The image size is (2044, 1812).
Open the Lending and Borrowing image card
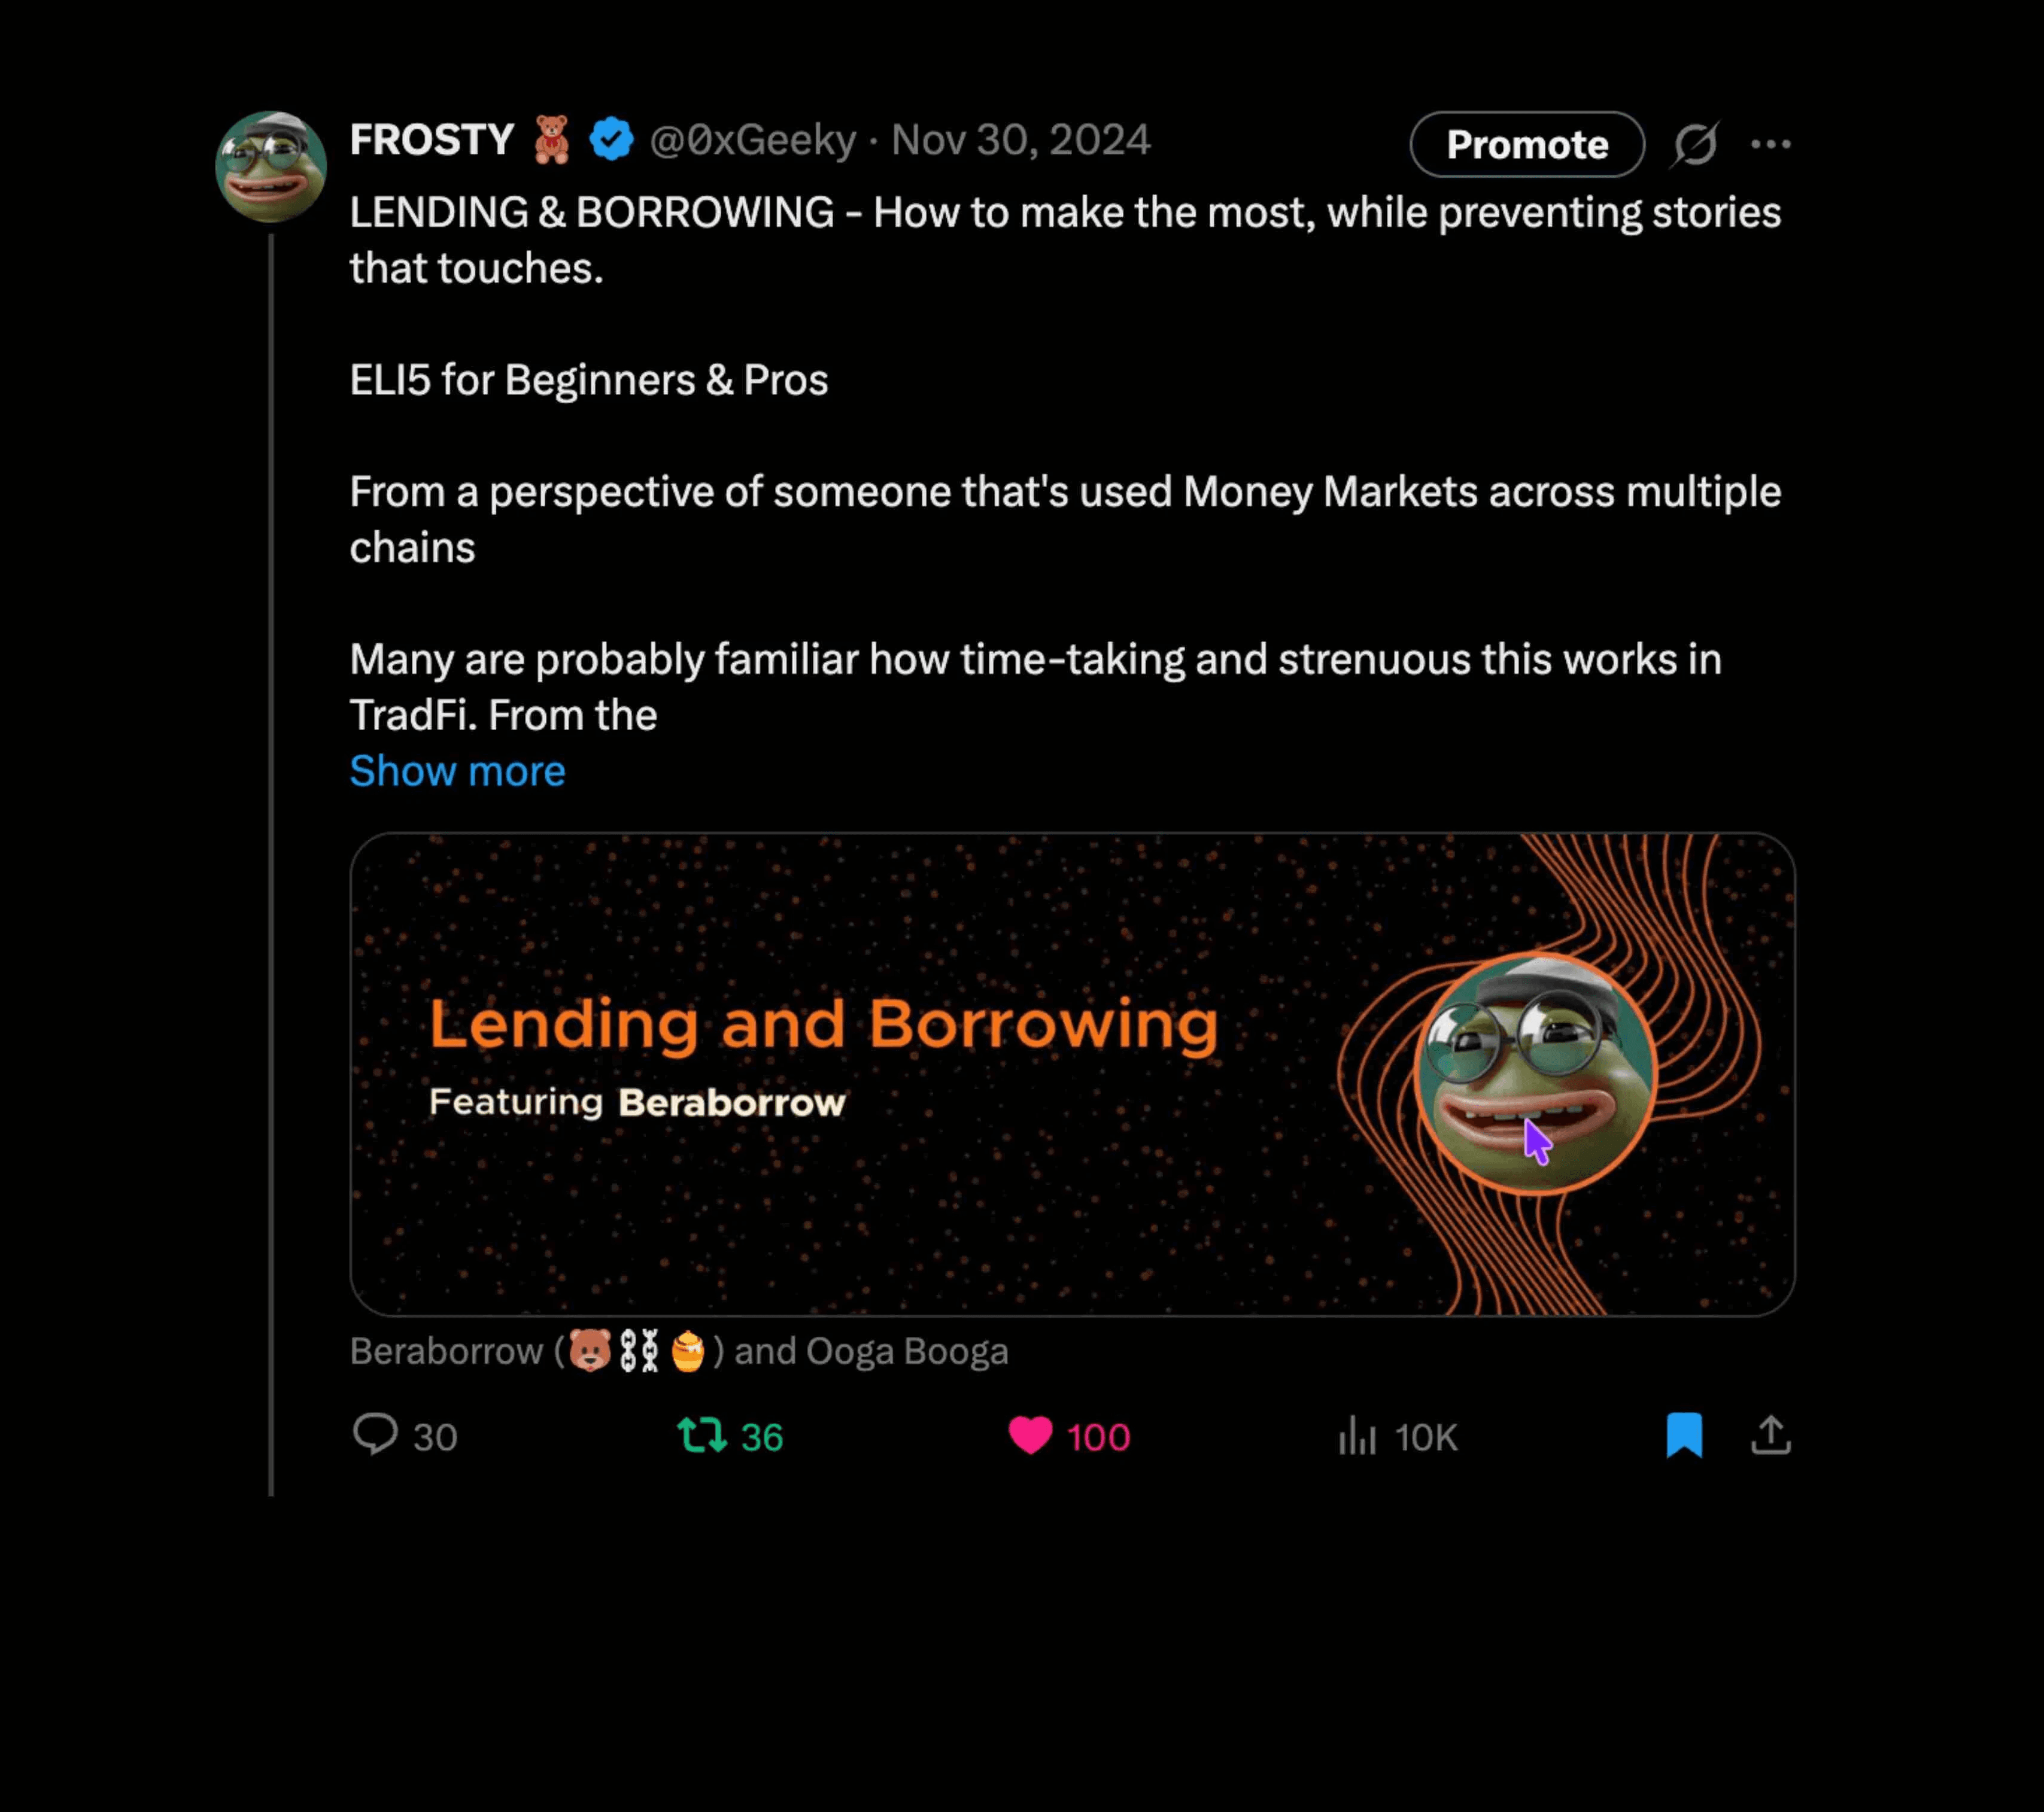pyautogui.click(x=1072, y=1074)
